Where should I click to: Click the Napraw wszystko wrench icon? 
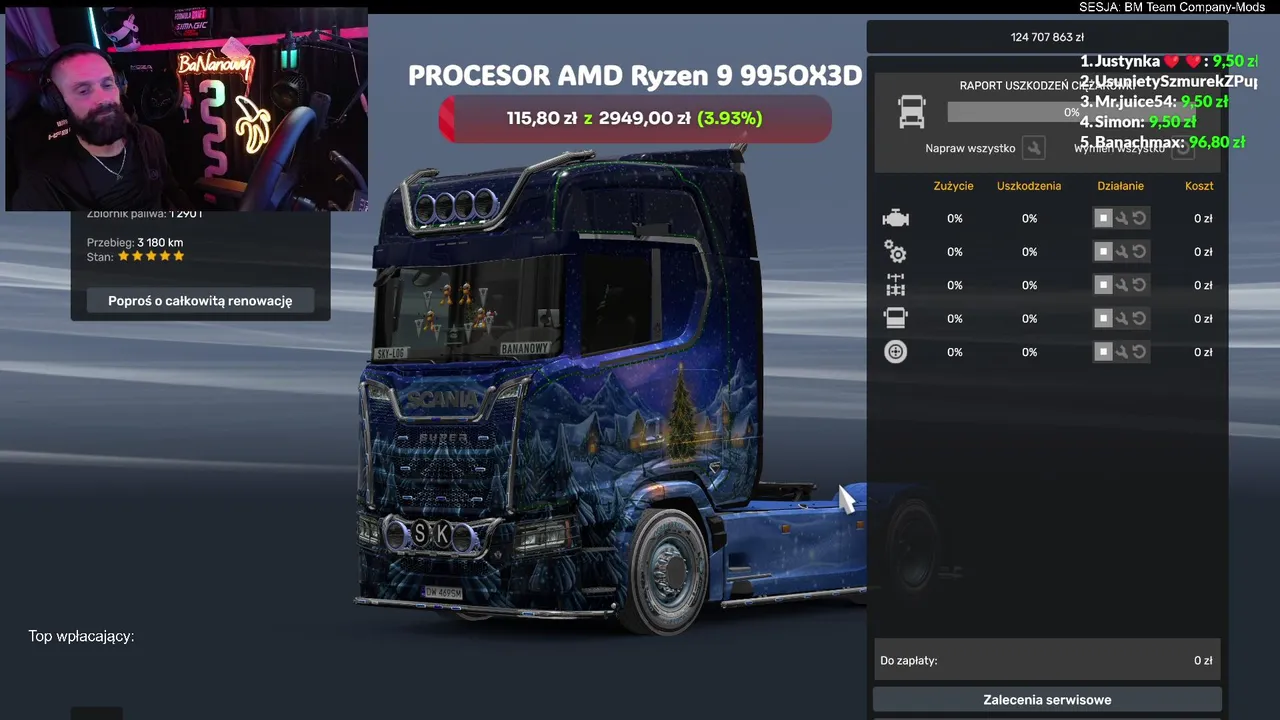coord(1034,148)
